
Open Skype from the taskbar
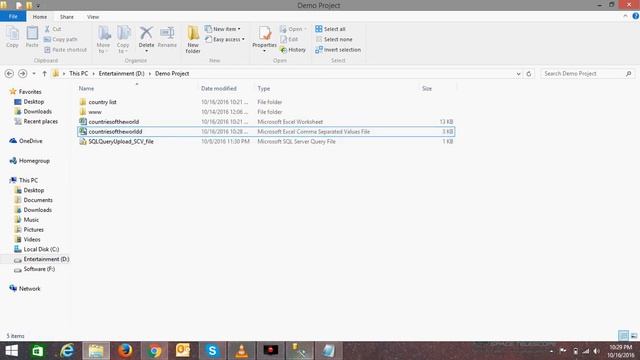[212, 351]
